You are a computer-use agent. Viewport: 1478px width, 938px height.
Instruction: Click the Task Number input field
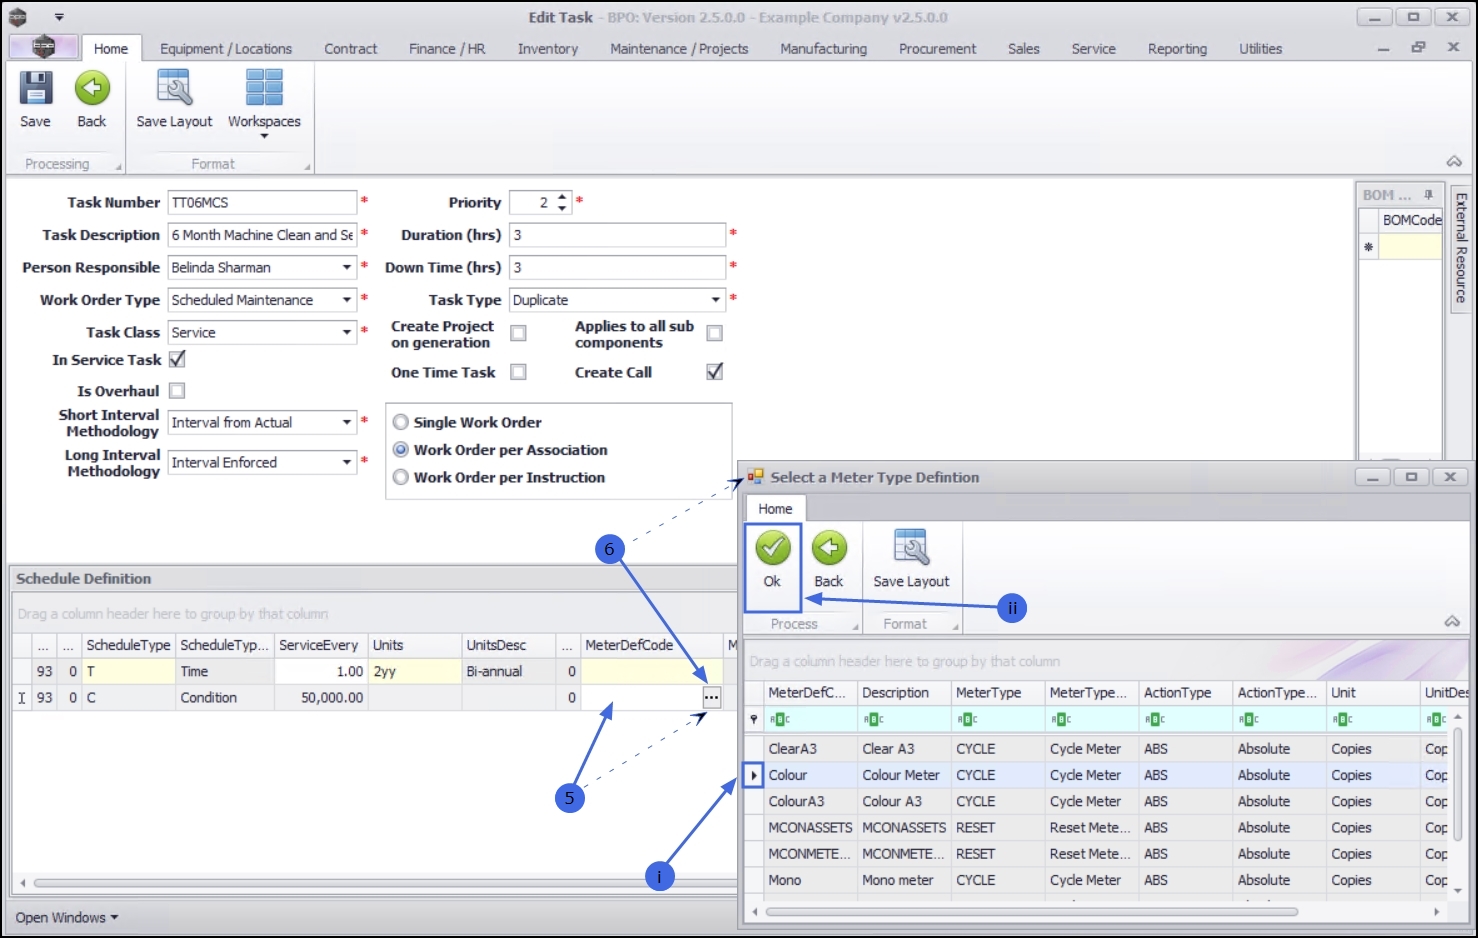coord(262,202)
